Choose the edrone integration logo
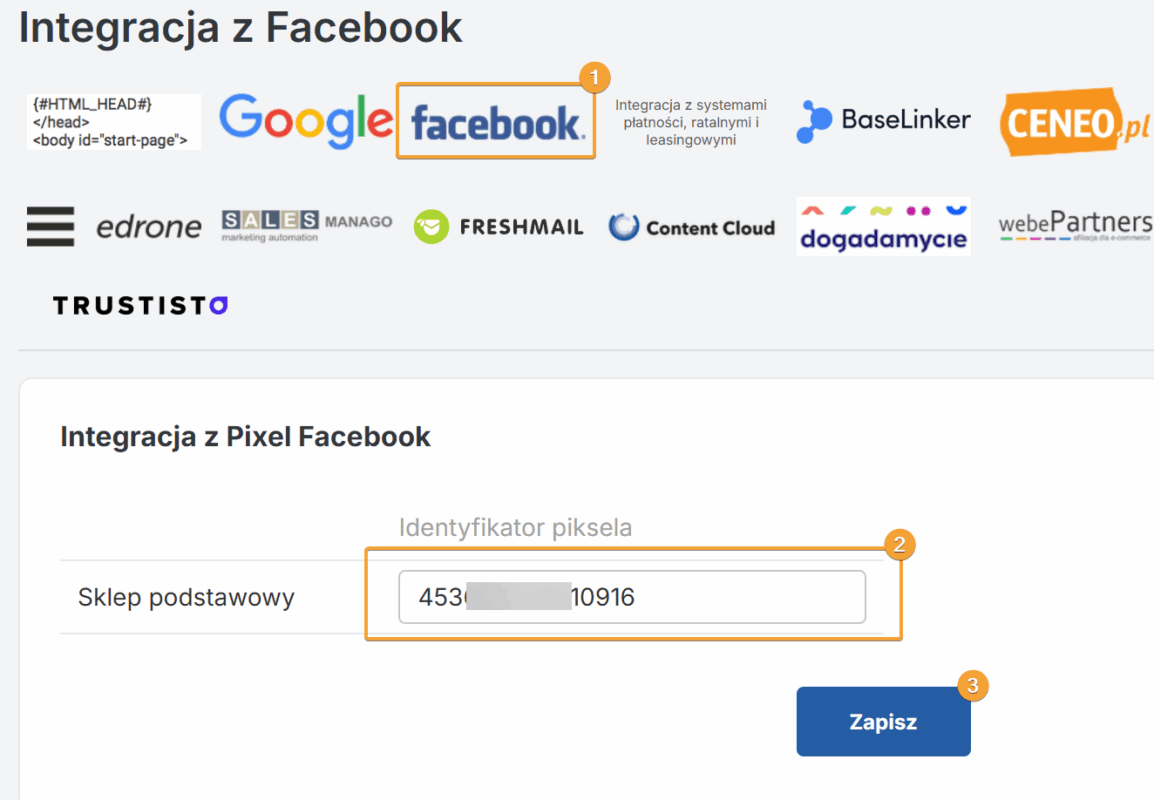Viewport: 1154px width, 800px height. click(149, 227)
